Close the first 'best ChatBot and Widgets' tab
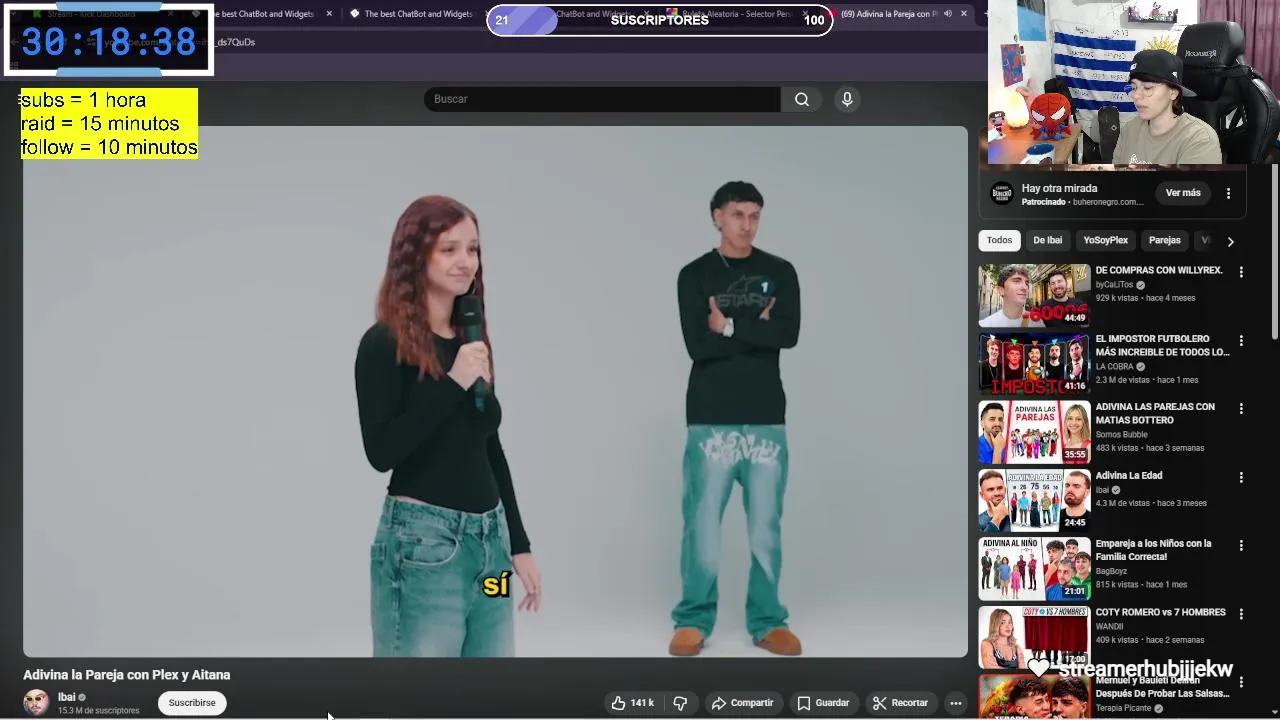The width and height of the screenshot is (1280, 720). click(x=329, y=14)
